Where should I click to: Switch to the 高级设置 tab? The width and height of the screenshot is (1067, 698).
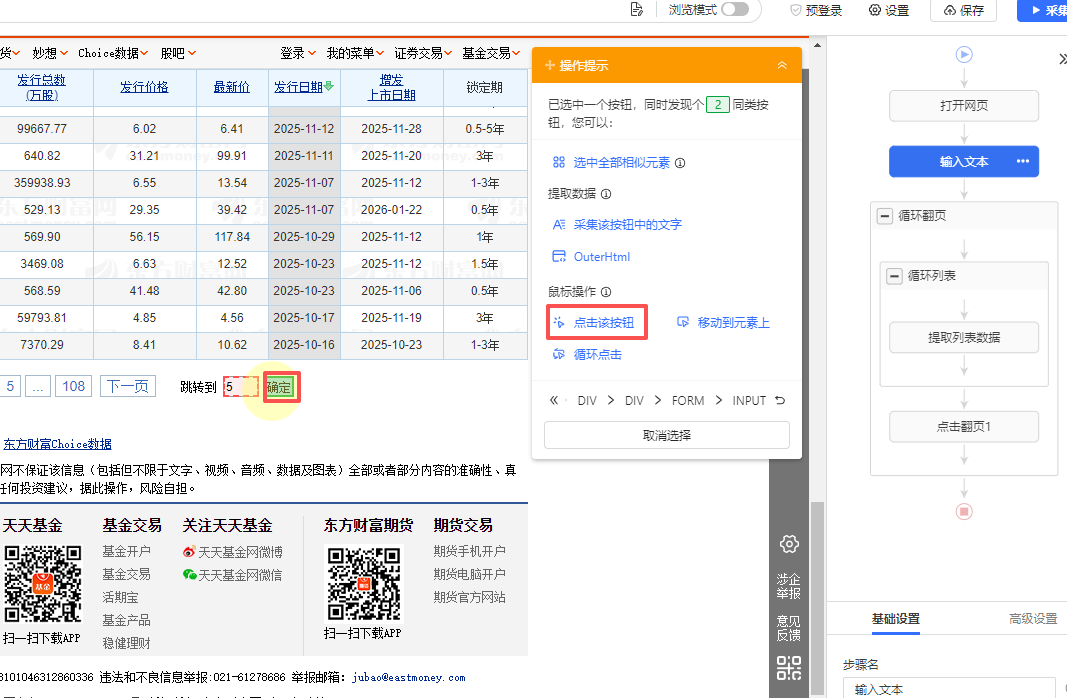1033,619
